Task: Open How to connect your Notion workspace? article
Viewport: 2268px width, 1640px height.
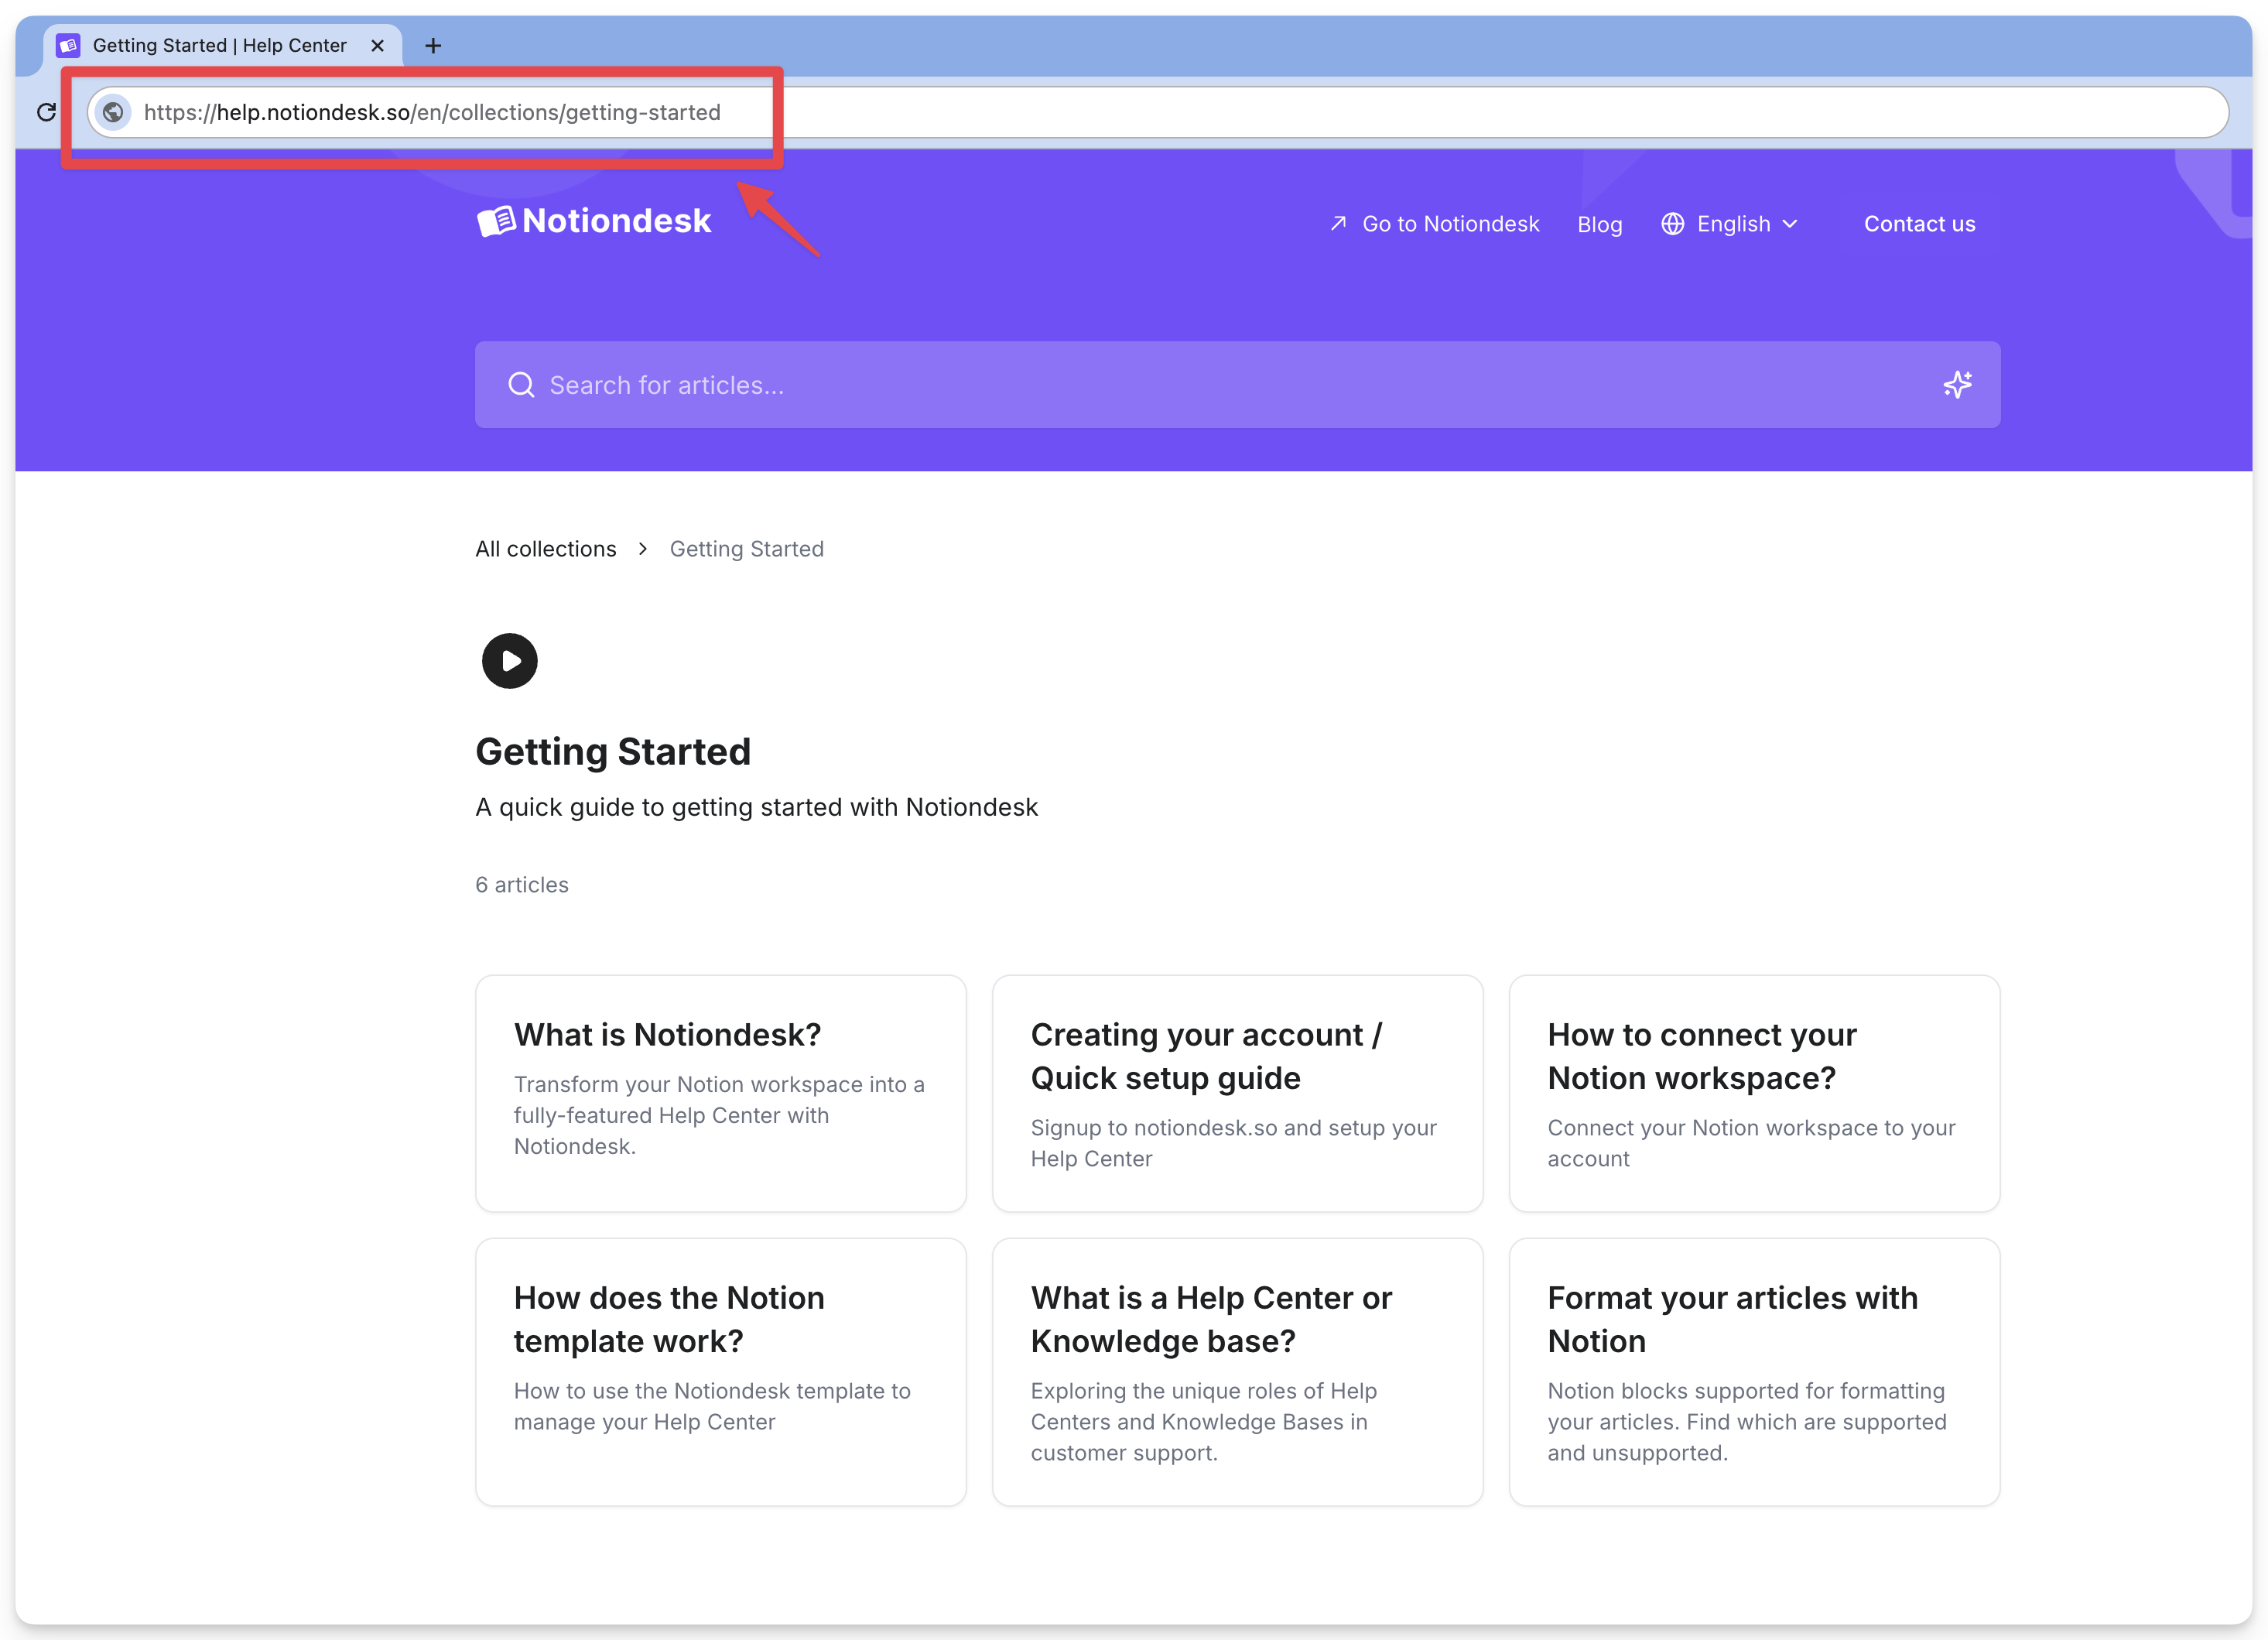Action: (1755, 1094)
